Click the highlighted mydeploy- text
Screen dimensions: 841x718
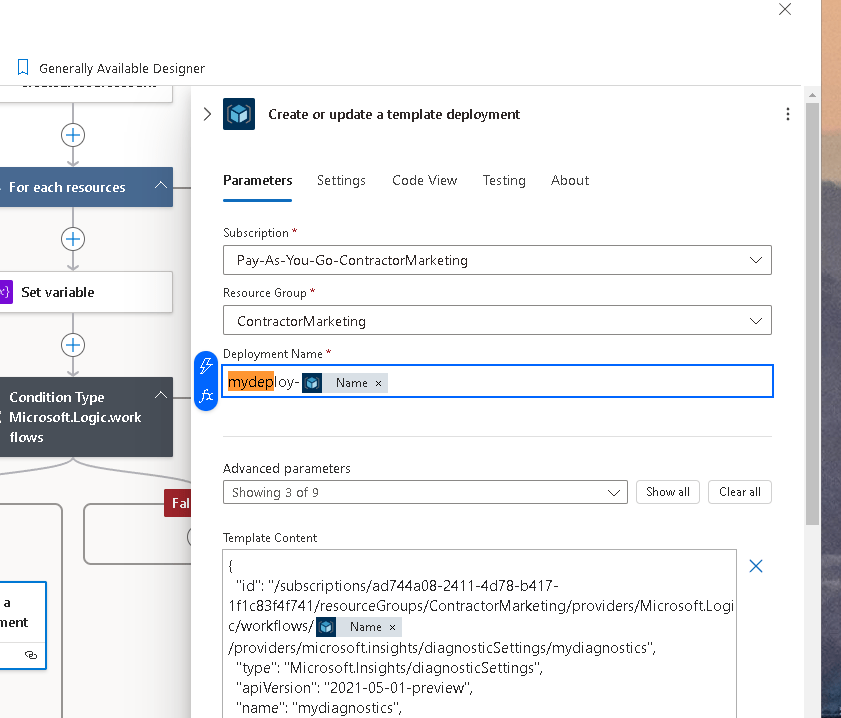pyautogui.click(x=263, y=382)
